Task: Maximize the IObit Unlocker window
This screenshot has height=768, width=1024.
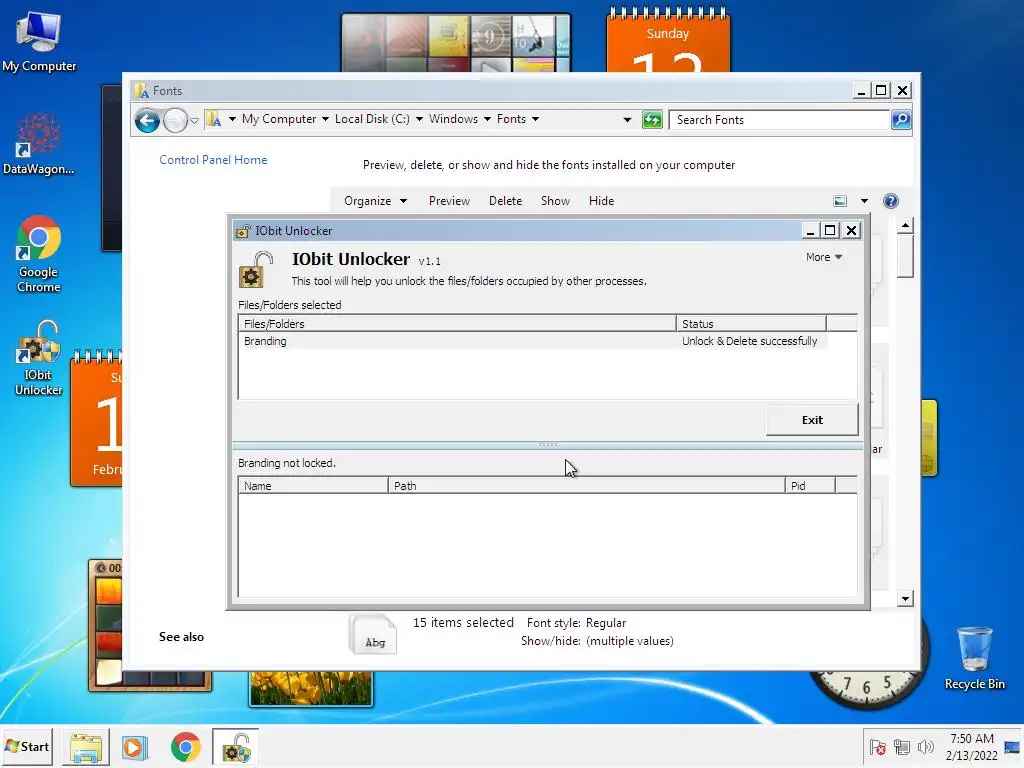Action: tap(830, 231)
